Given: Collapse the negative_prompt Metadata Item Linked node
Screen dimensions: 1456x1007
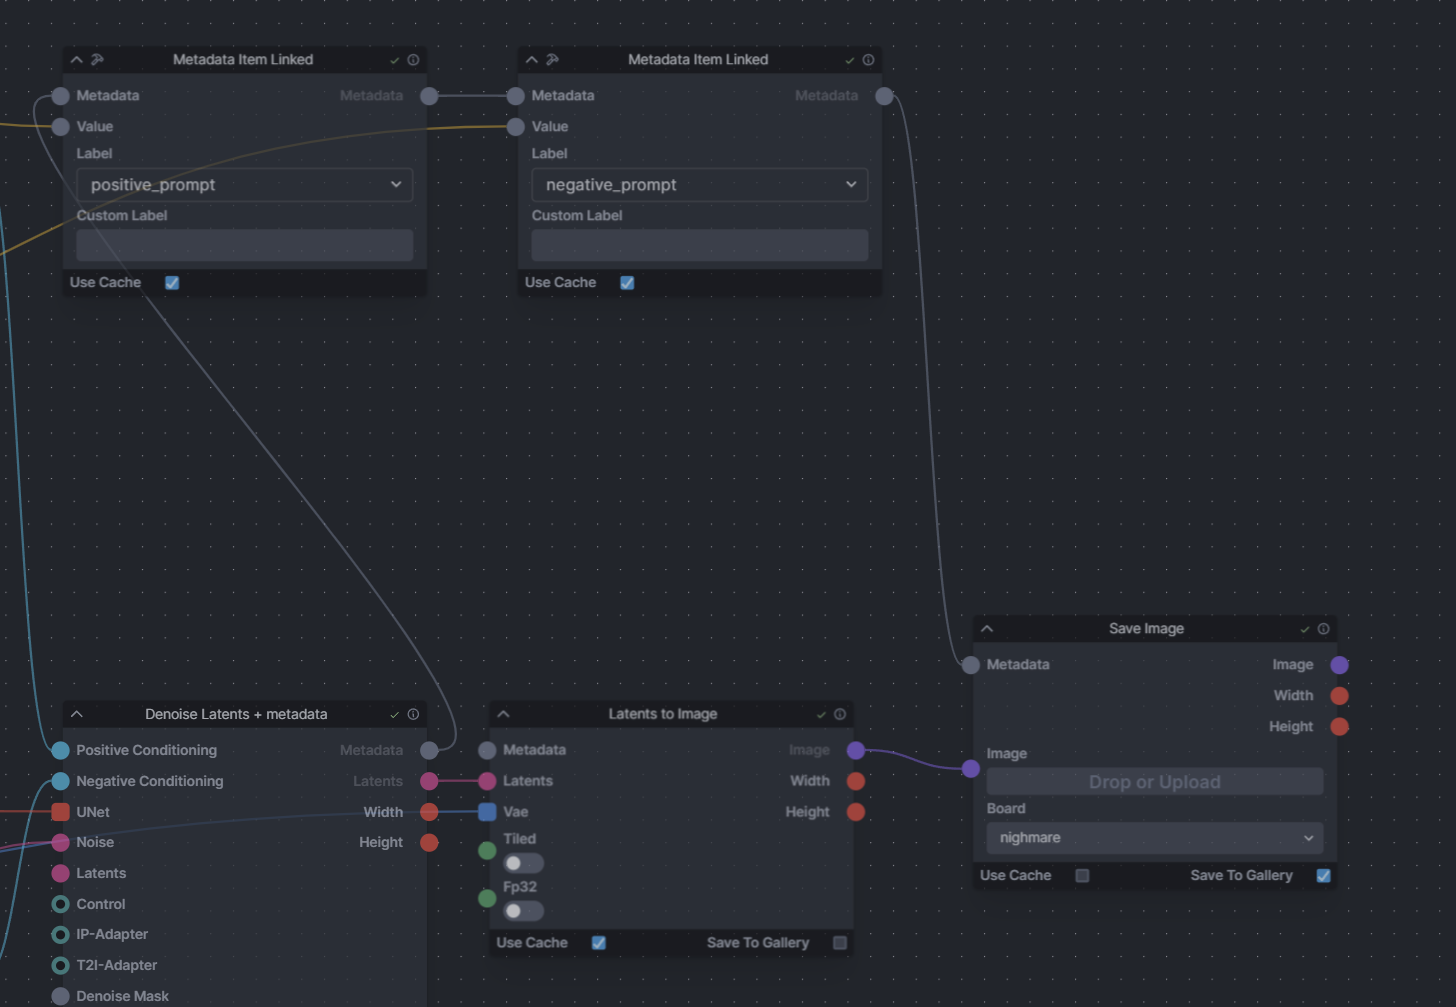Looking at the screenshot, I should pyautogui.click(x=532, y=60).
